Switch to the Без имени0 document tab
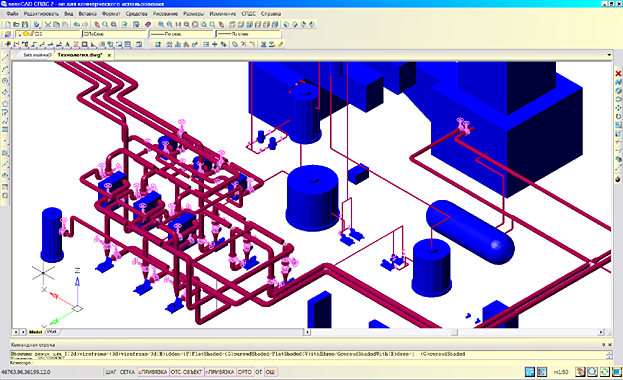The height and width of the screenshot is (380, 623). [37, 55]
